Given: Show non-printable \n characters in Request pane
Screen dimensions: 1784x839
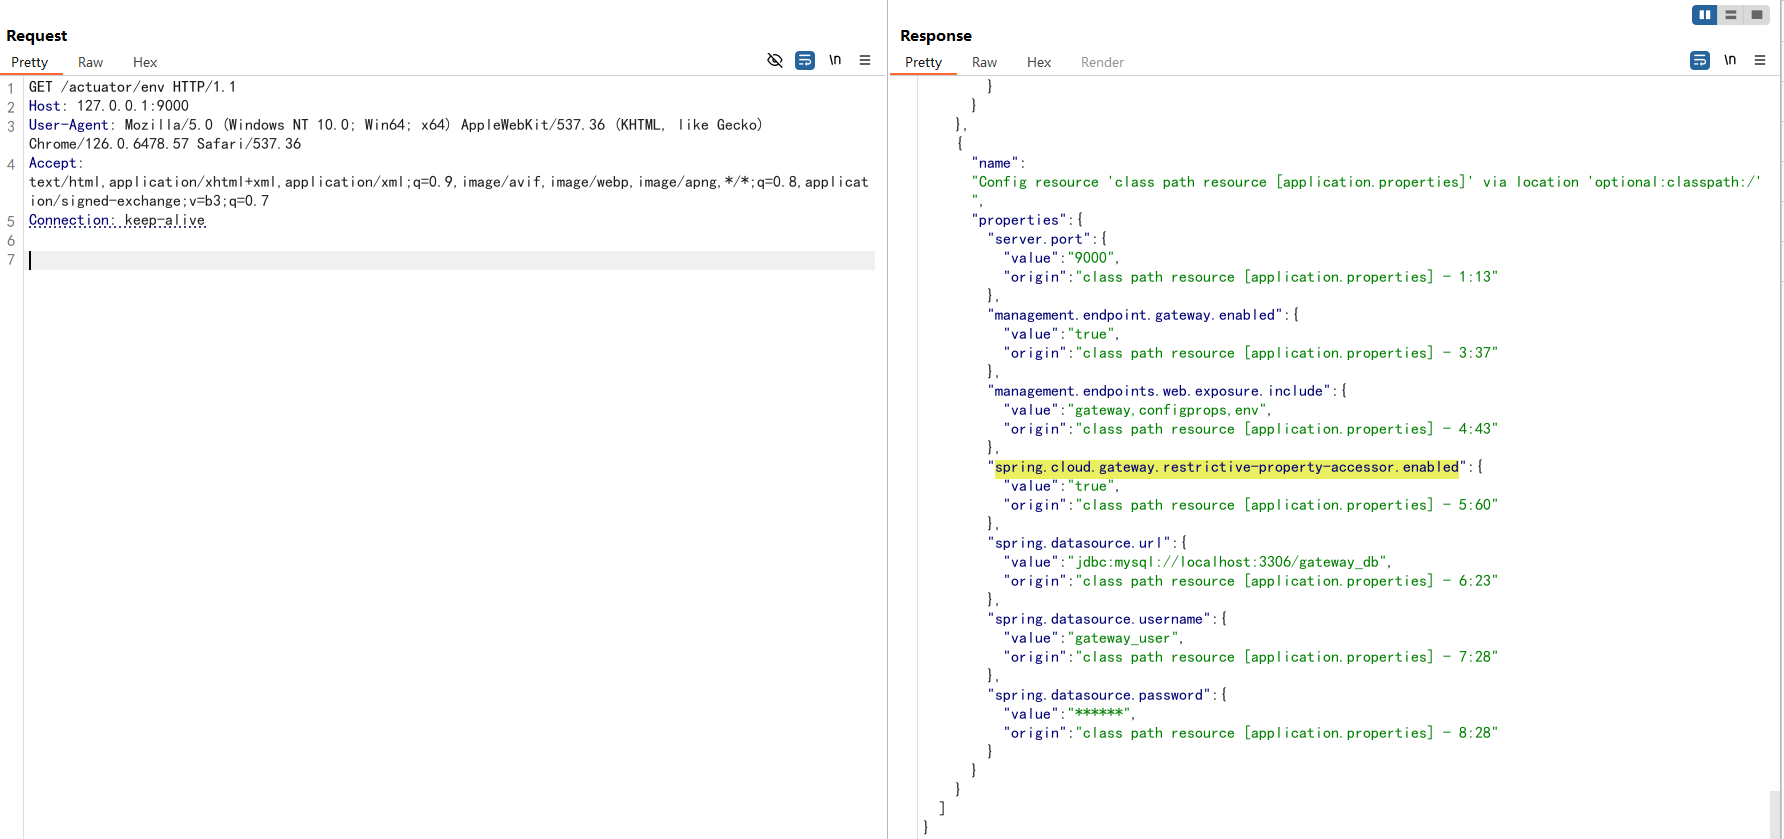Looking at the screenshot, I should coord(835,60).
